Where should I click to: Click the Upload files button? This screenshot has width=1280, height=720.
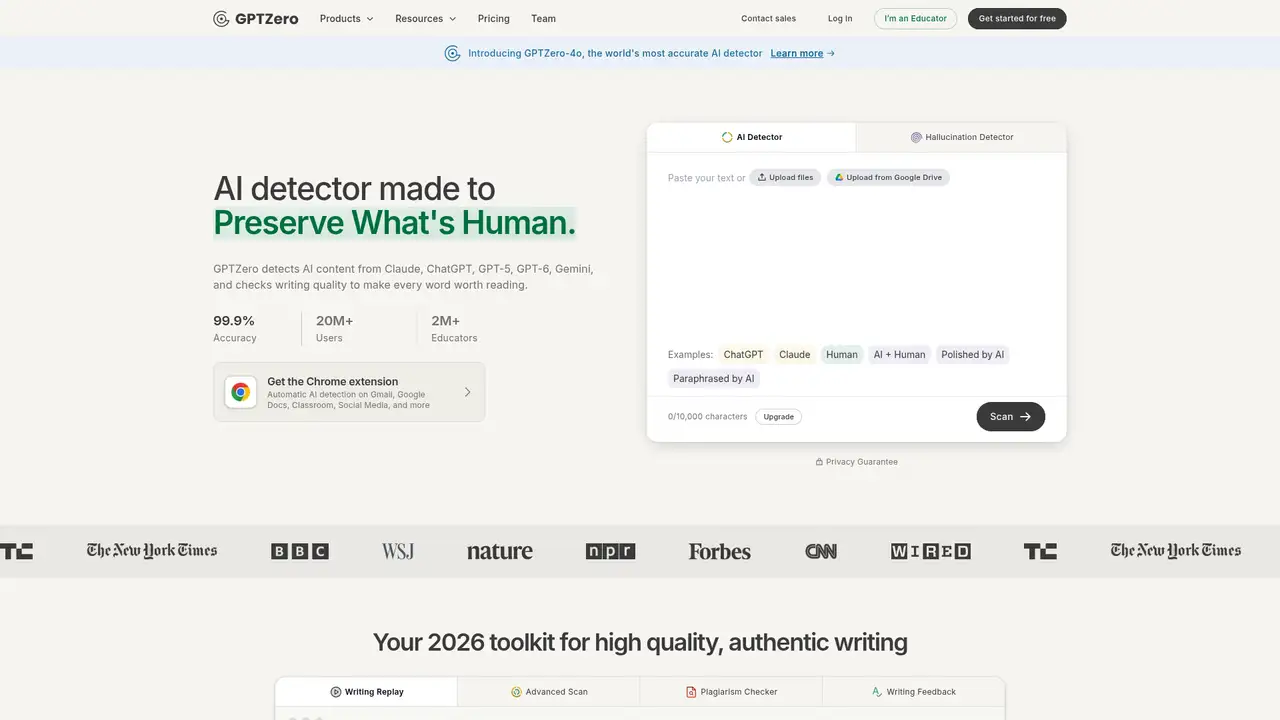pos(785,177)
